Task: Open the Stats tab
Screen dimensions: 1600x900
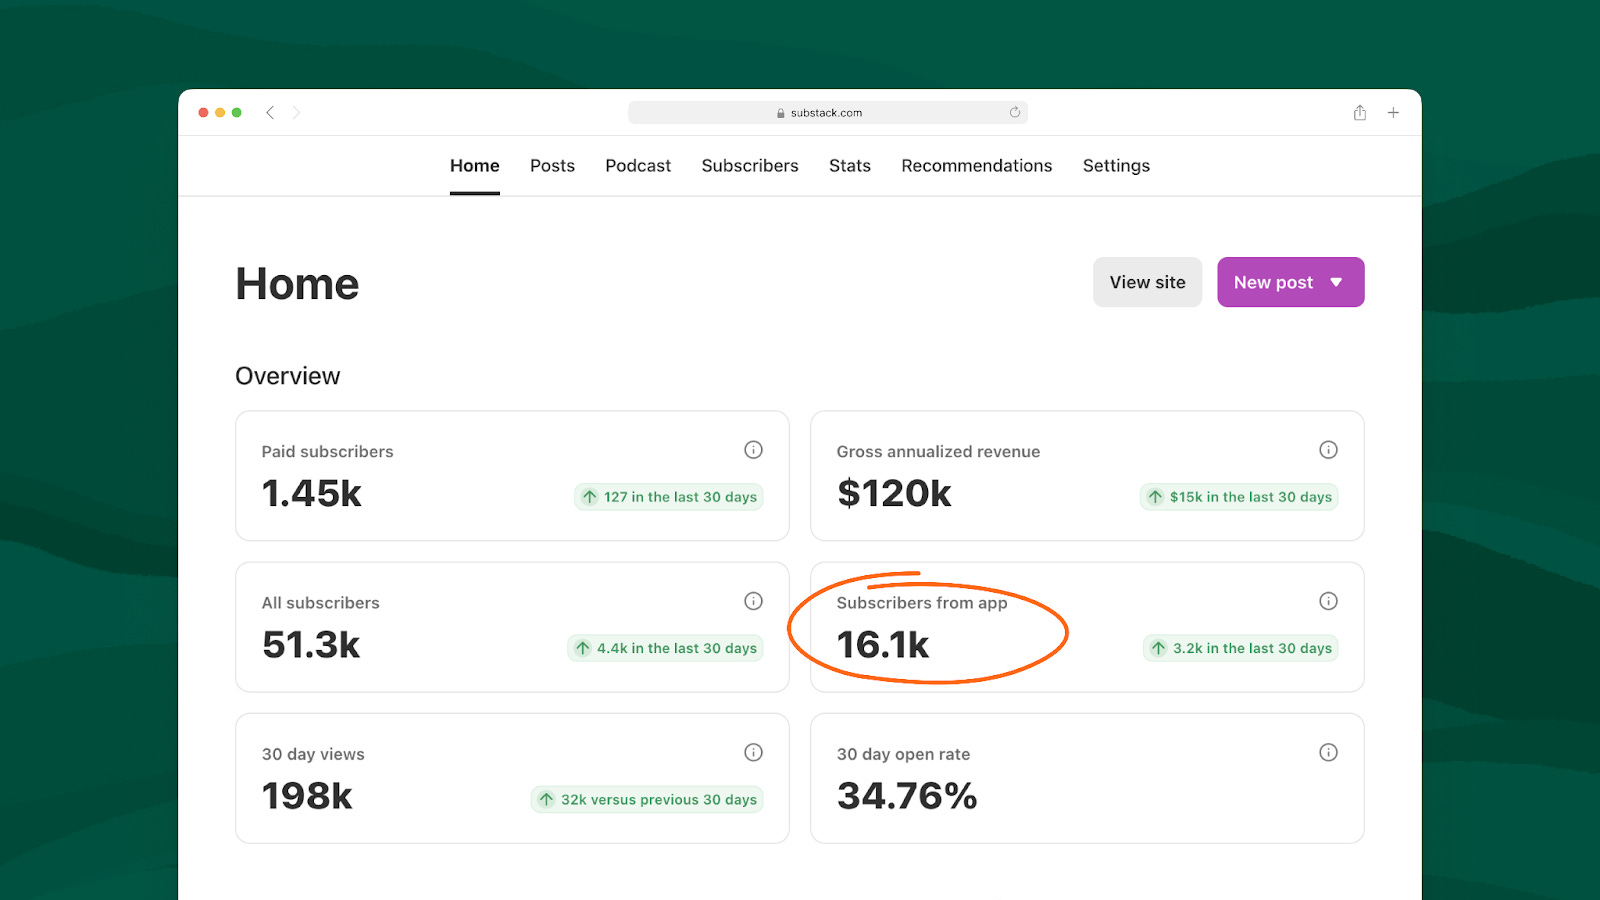Action: point(850,166)
